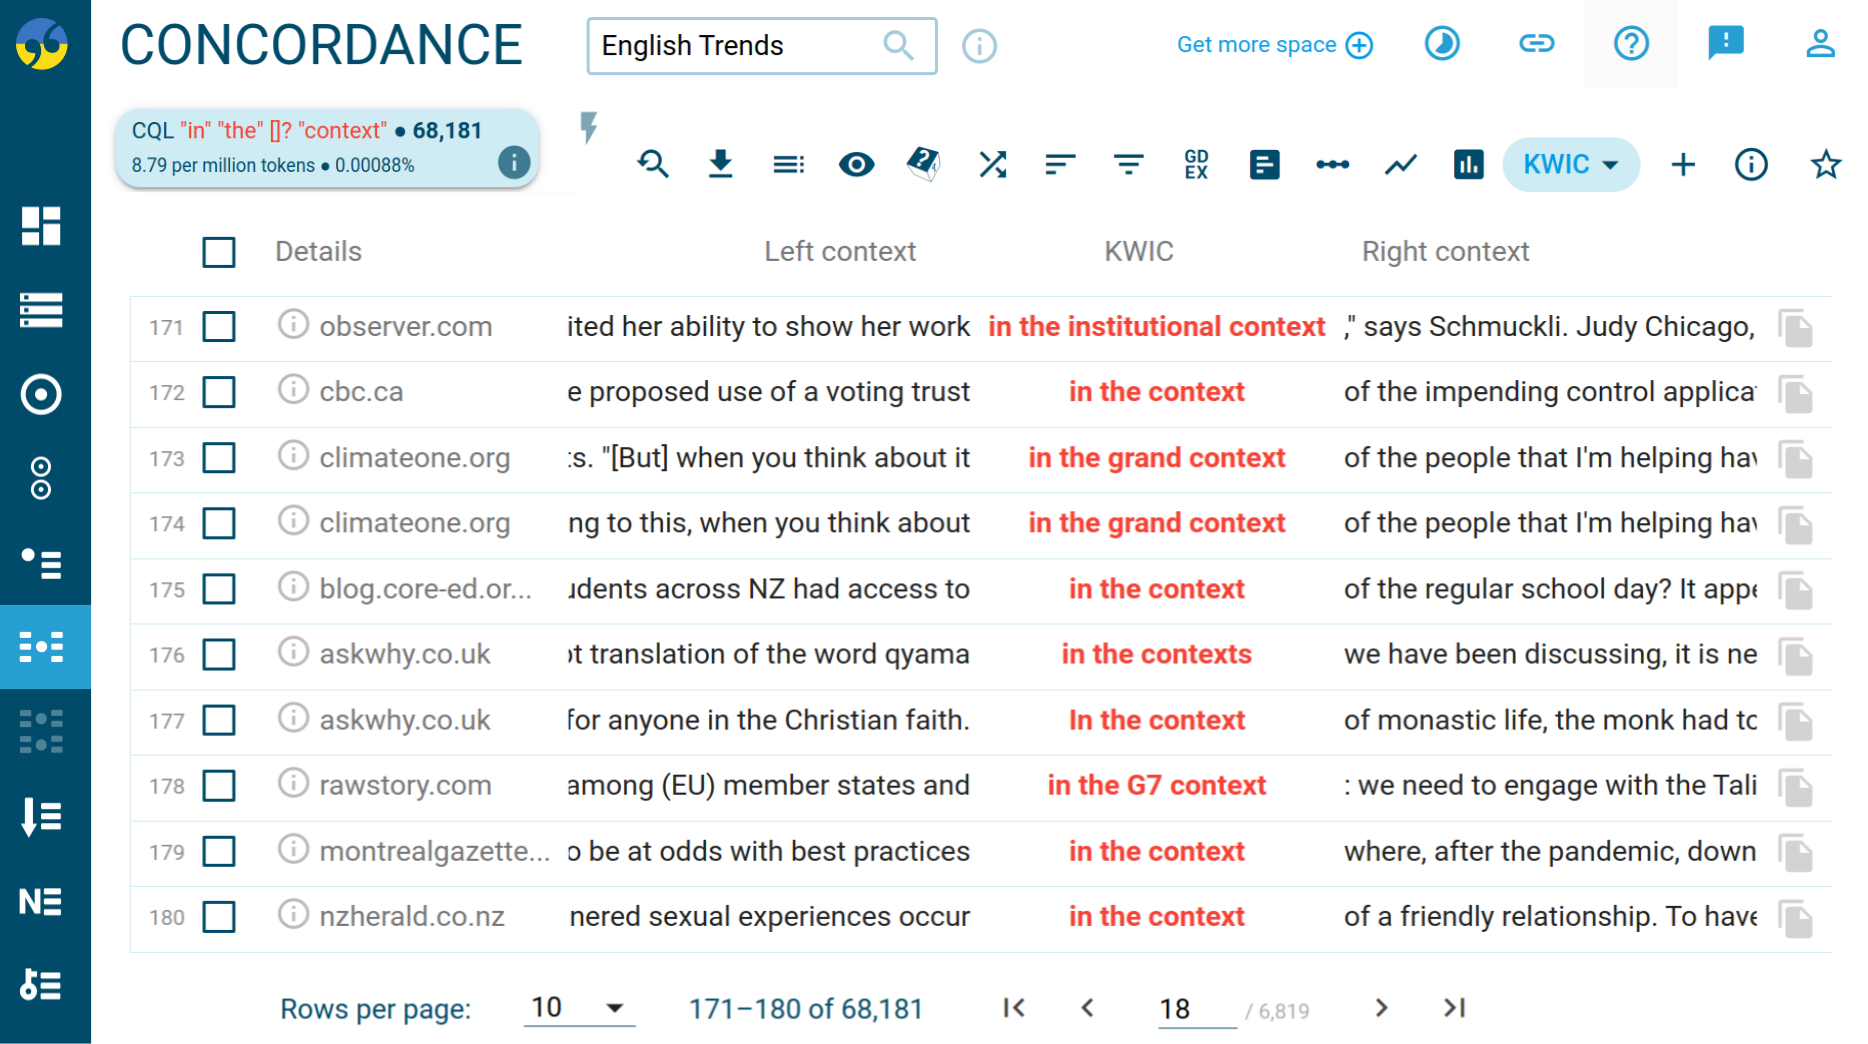Add to favourites with star icon
The height and width of the screenshot is (1044, 1868).
coord(1825,164)
